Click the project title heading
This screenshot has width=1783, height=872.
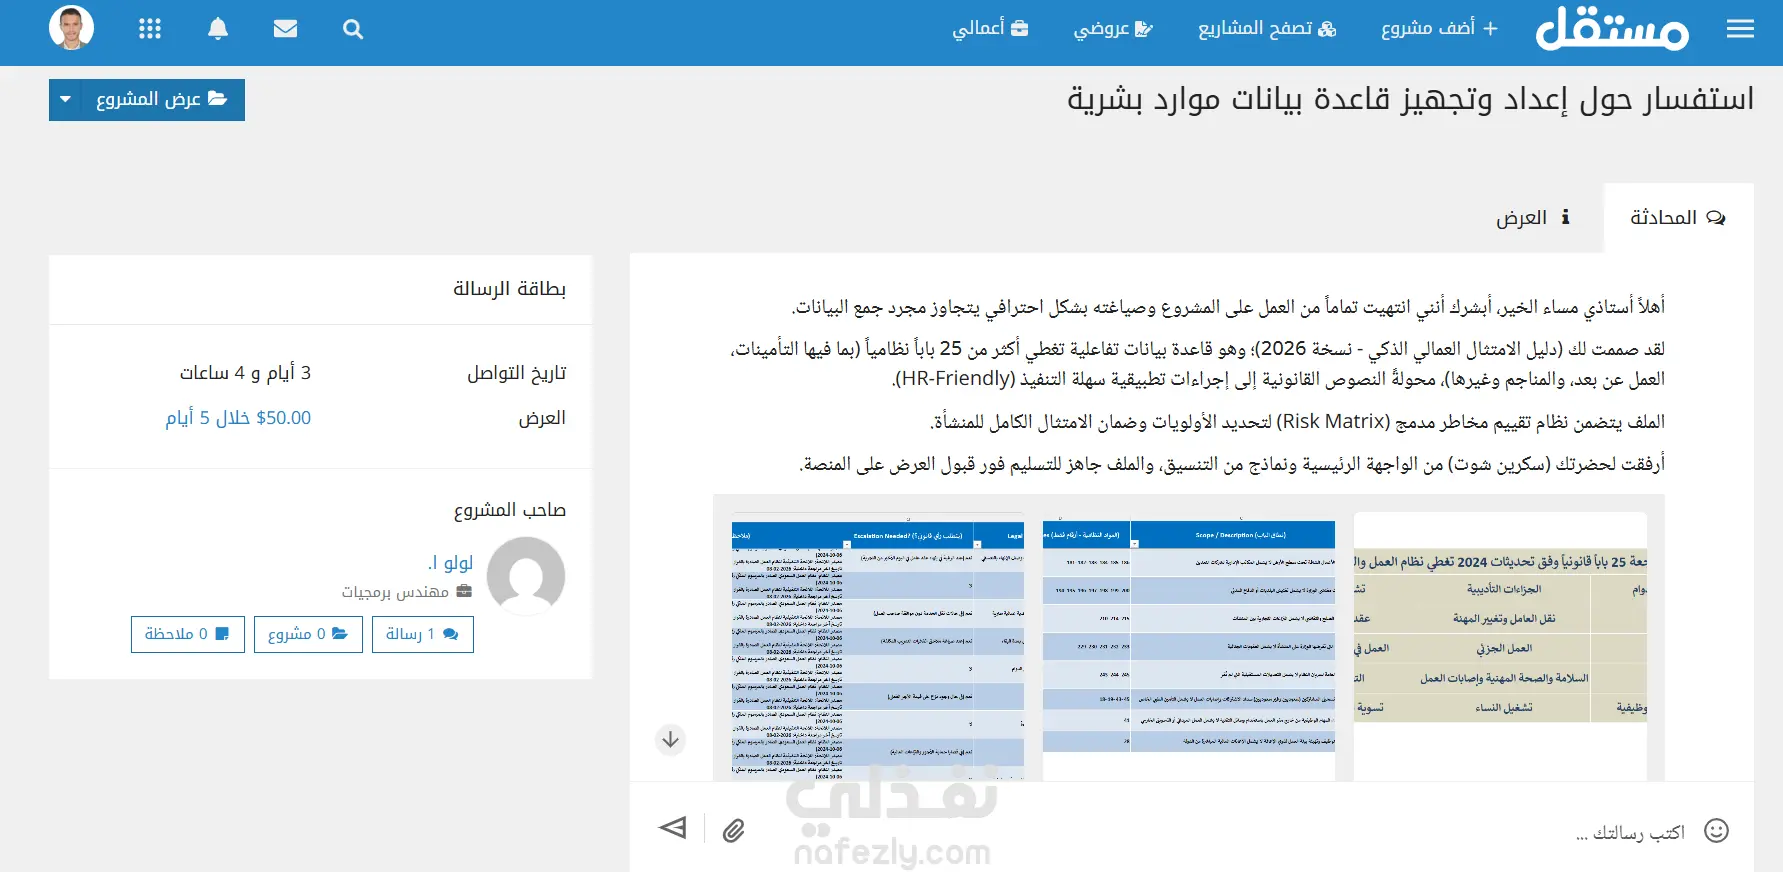(x=1410, y=99)
